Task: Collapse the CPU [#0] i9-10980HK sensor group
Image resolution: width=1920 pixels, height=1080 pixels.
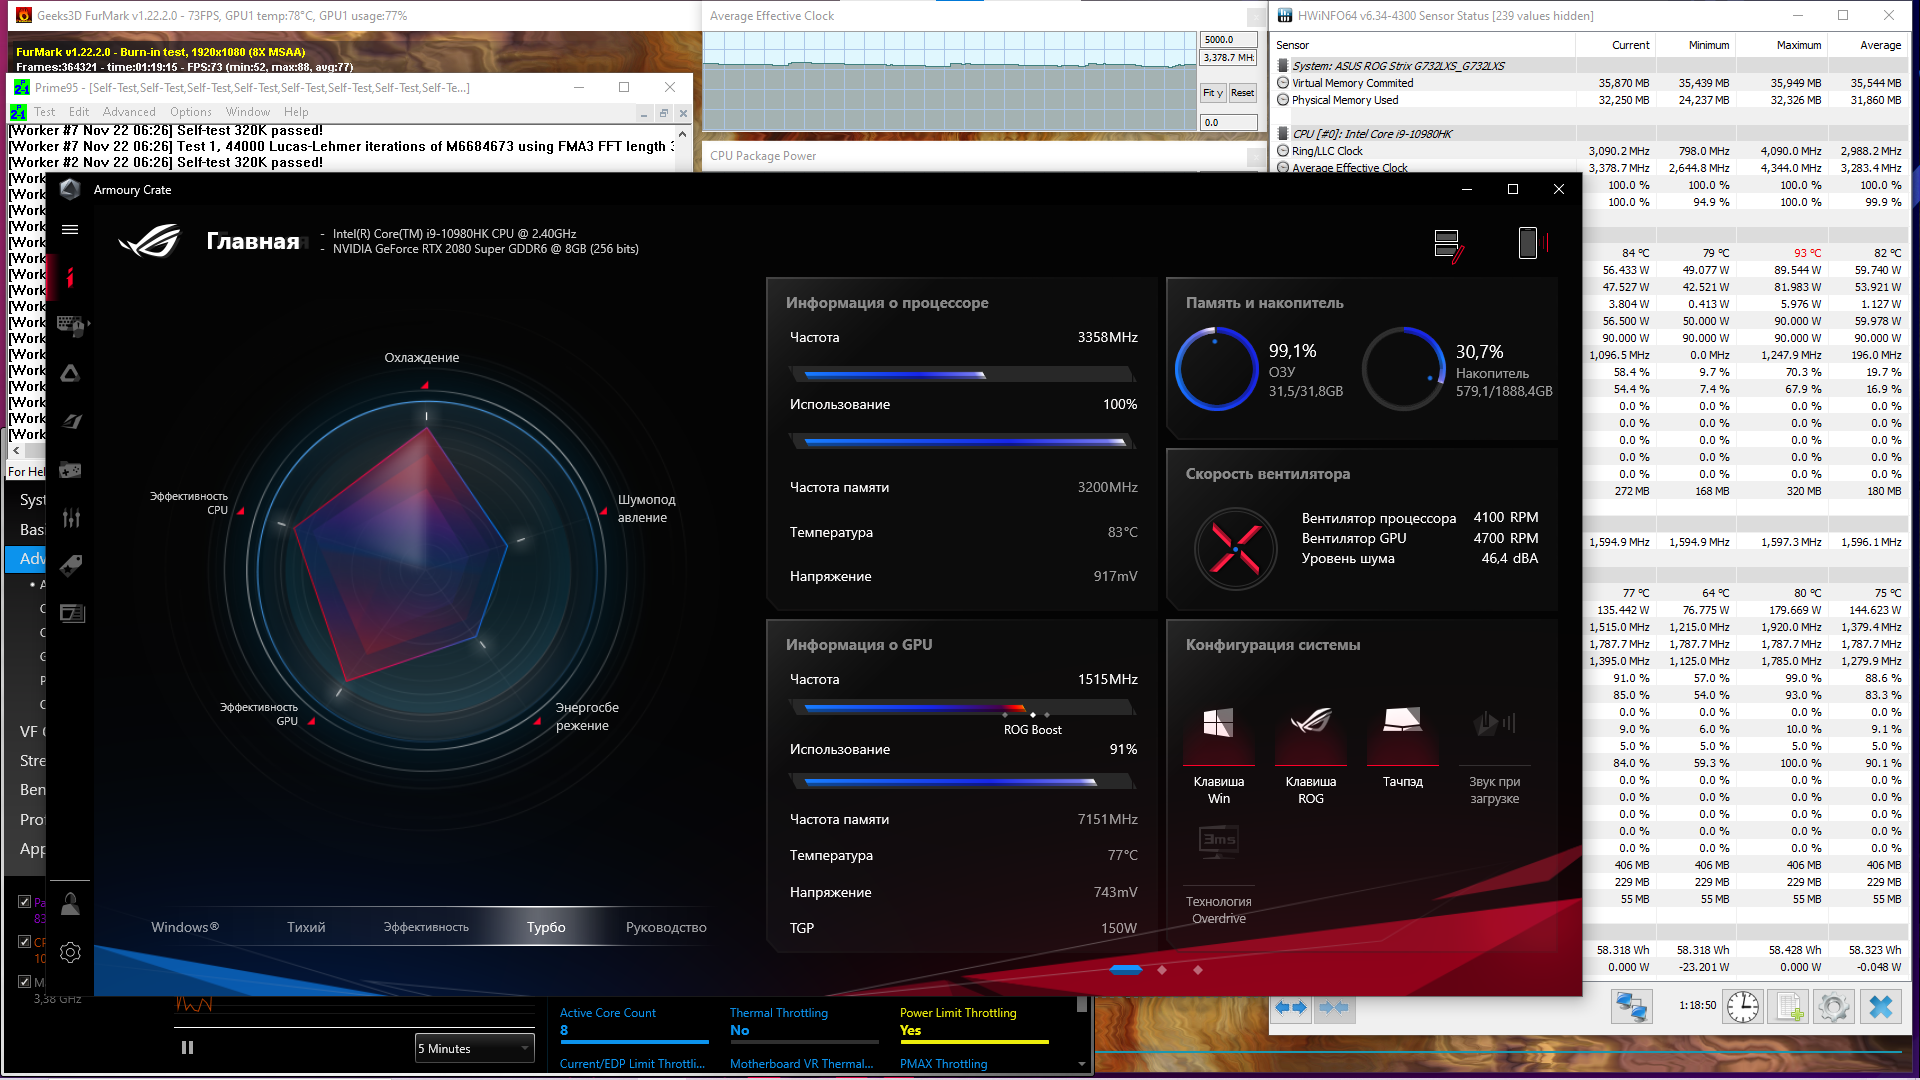Action: pos(1283,134)
